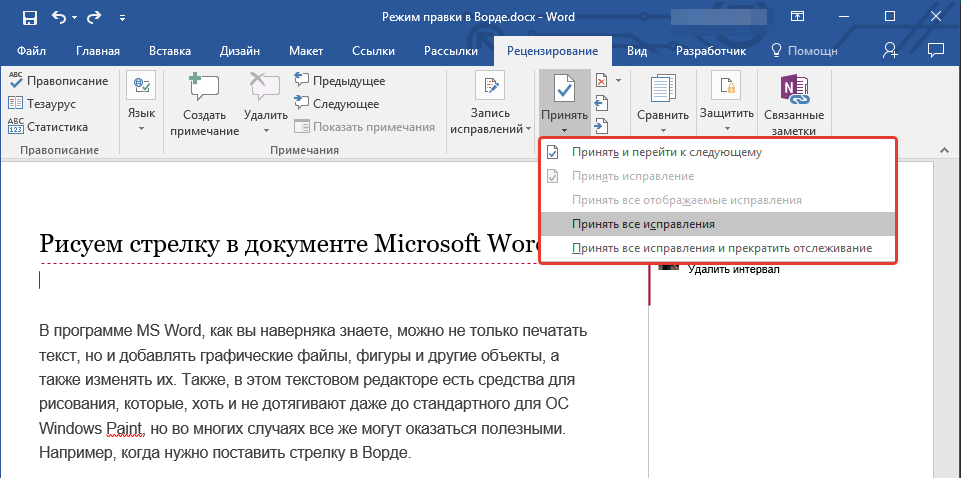Screen dimensions: 961x478
Task: Expand the Защитить dropdown arrow
Action: (x=726, y=129)
